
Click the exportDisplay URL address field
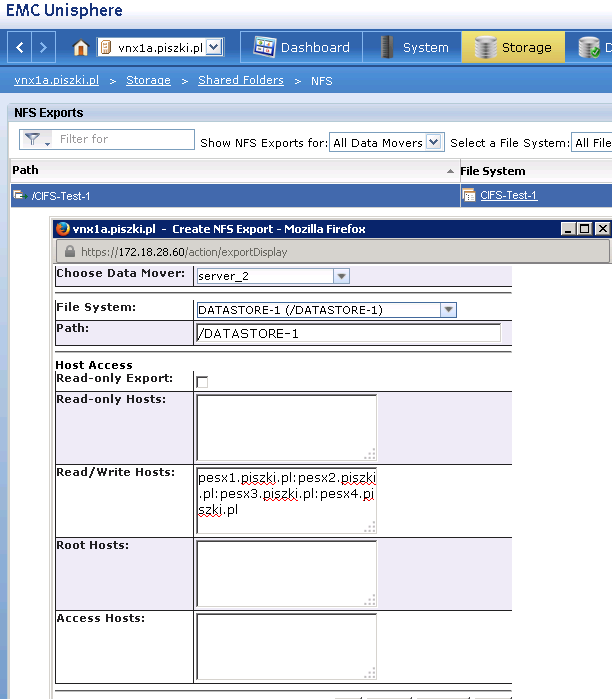pyautogui.click(x=332, y=252)
